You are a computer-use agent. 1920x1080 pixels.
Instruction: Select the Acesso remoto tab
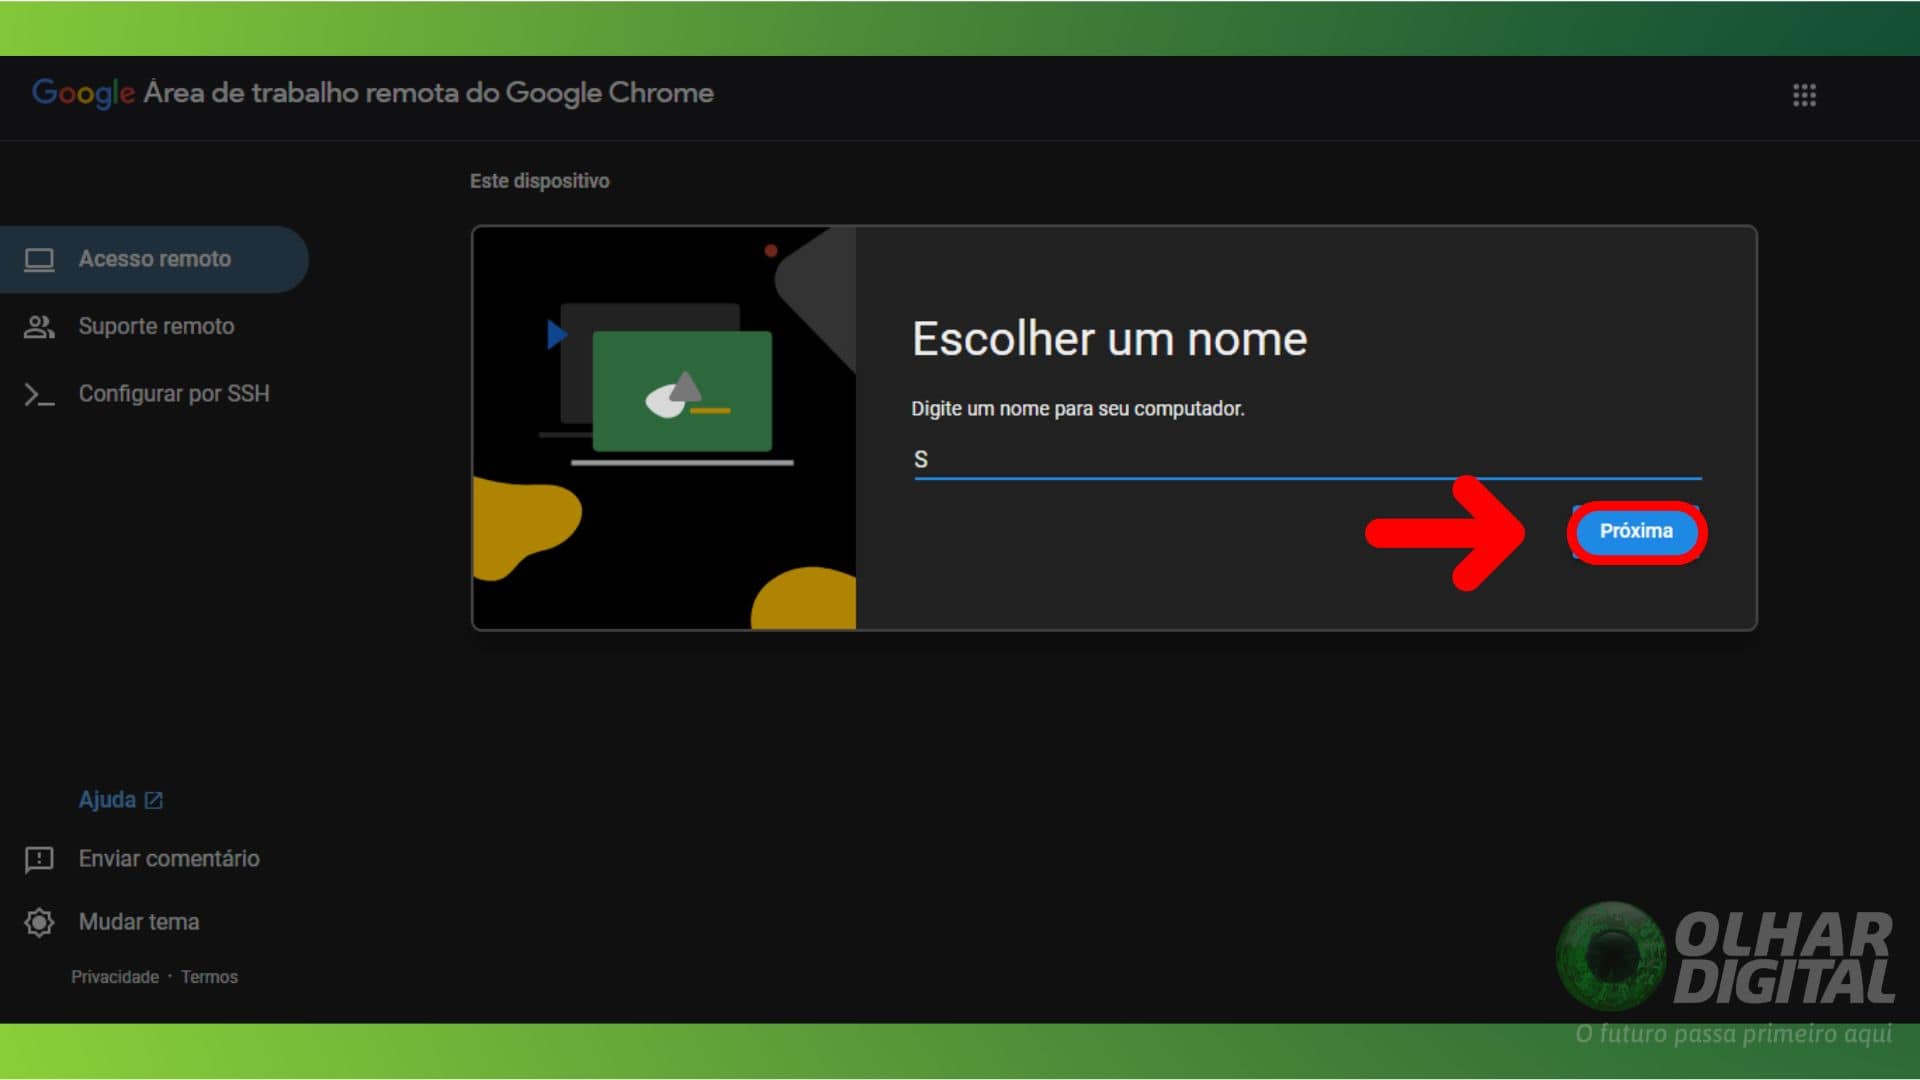pyautogui.click(x=154, y=259)
